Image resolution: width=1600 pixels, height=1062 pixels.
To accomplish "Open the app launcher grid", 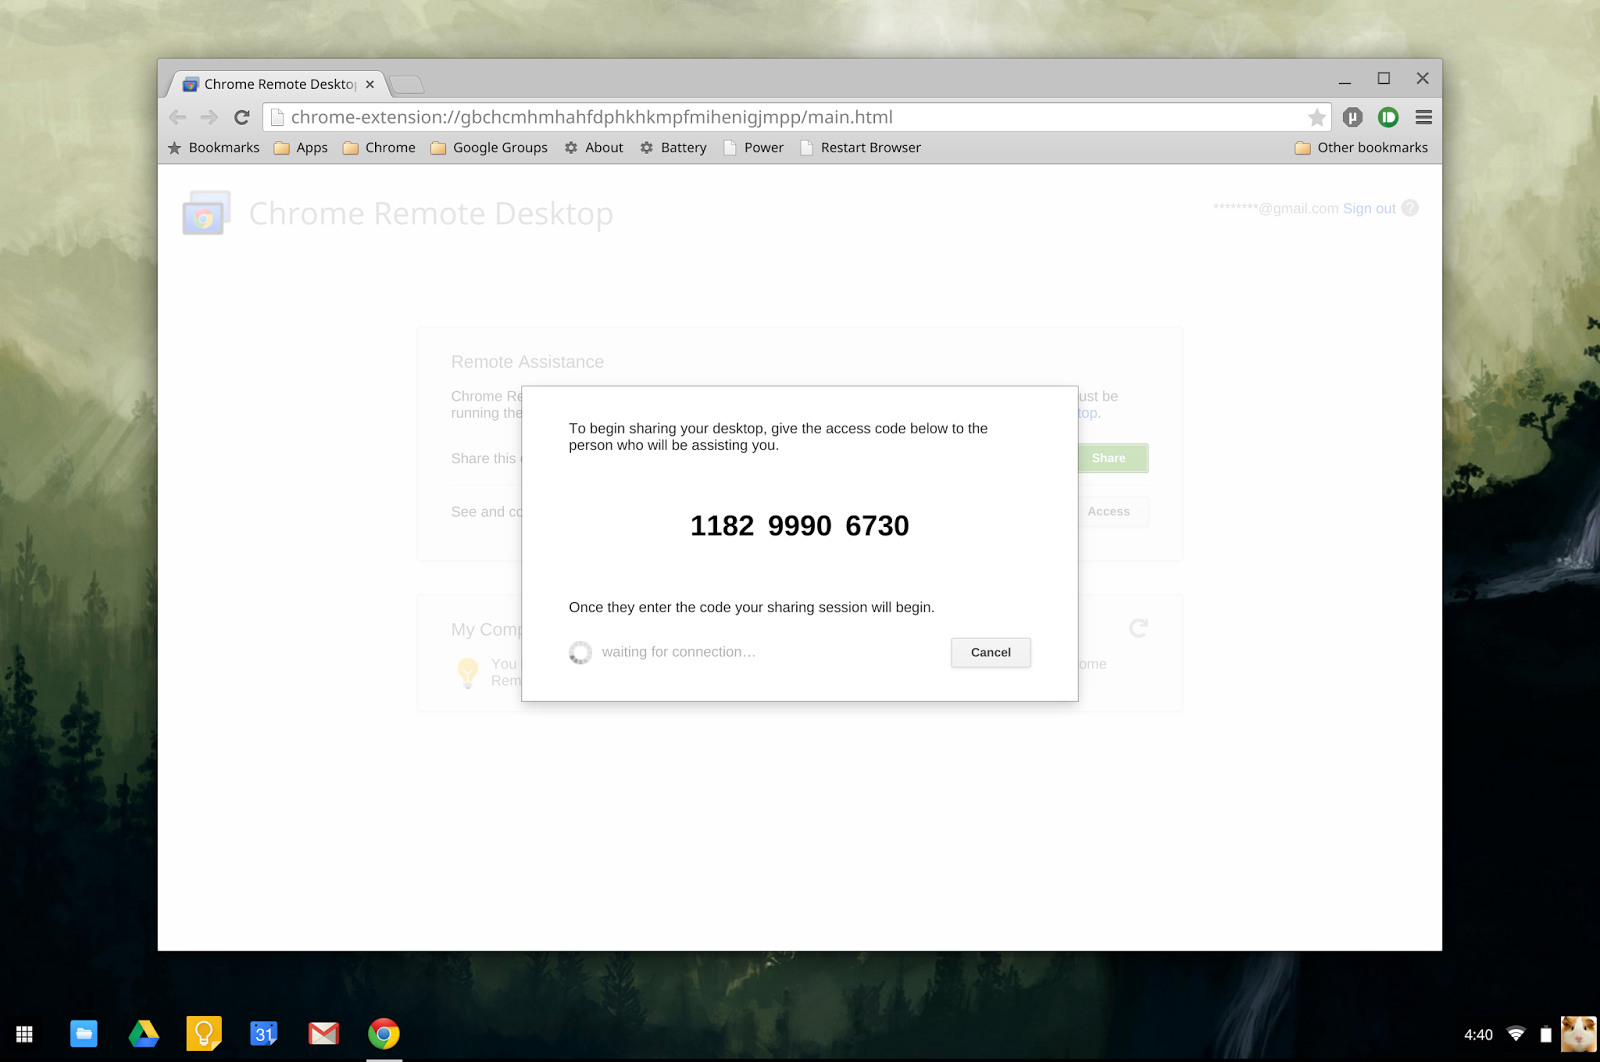I will tap(24, 1034).
